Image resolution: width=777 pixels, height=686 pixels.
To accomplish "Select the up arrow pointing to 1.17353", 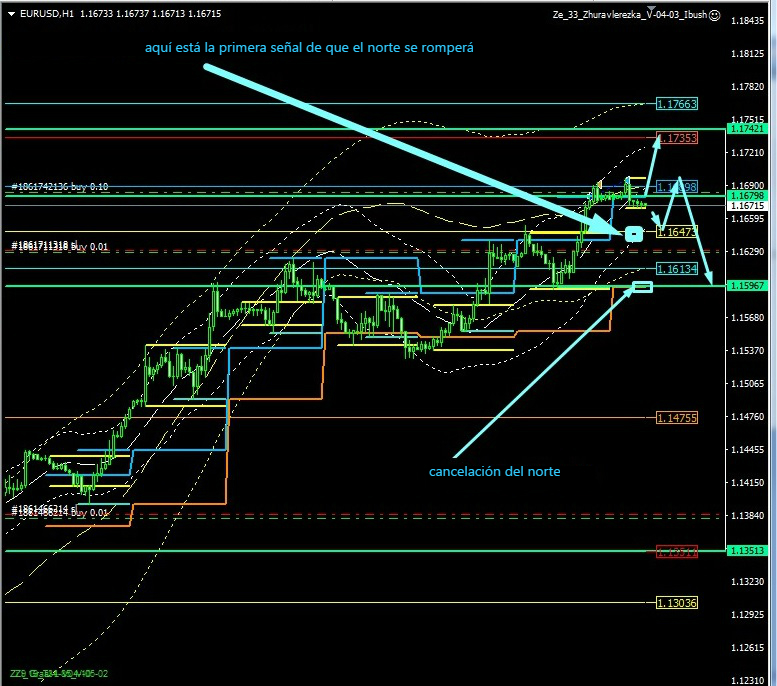I will point(650,165).
